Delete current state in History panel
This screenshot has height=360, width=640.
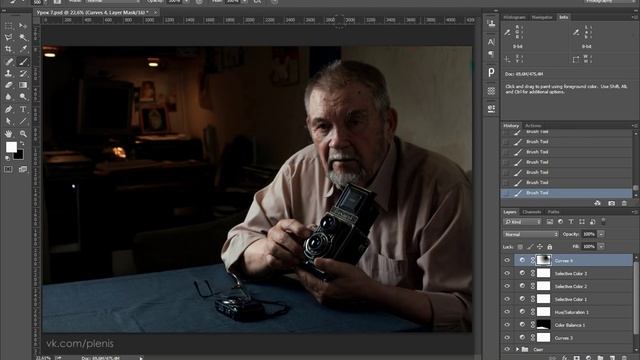tap(624, 203)
